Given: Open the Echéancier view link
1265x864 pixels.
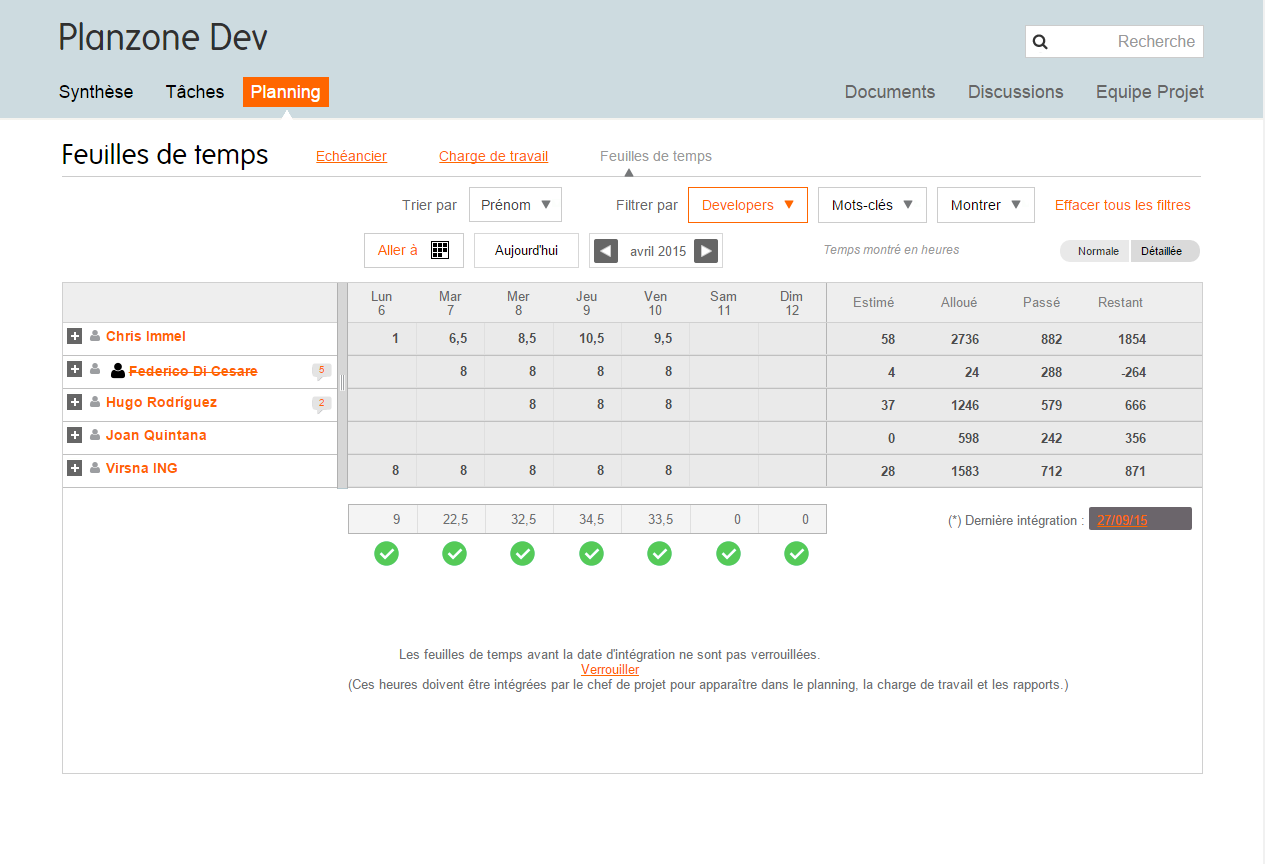Looking at the screenshot, I should 351,156.
